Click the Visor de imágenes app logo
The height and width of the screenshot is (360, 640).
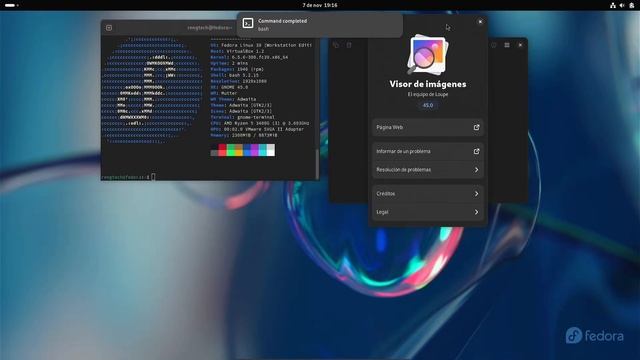click(x=427, y=55)
